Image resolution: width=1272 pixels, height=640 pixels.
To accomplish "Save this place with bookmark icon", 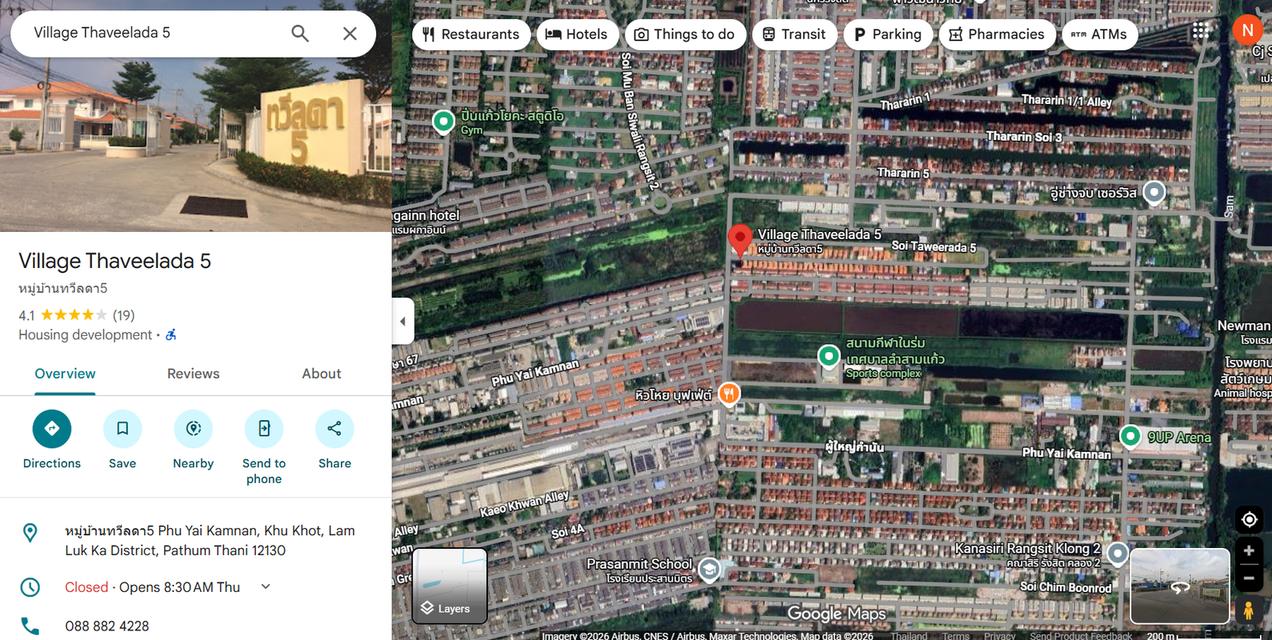I will coord(122,429).
